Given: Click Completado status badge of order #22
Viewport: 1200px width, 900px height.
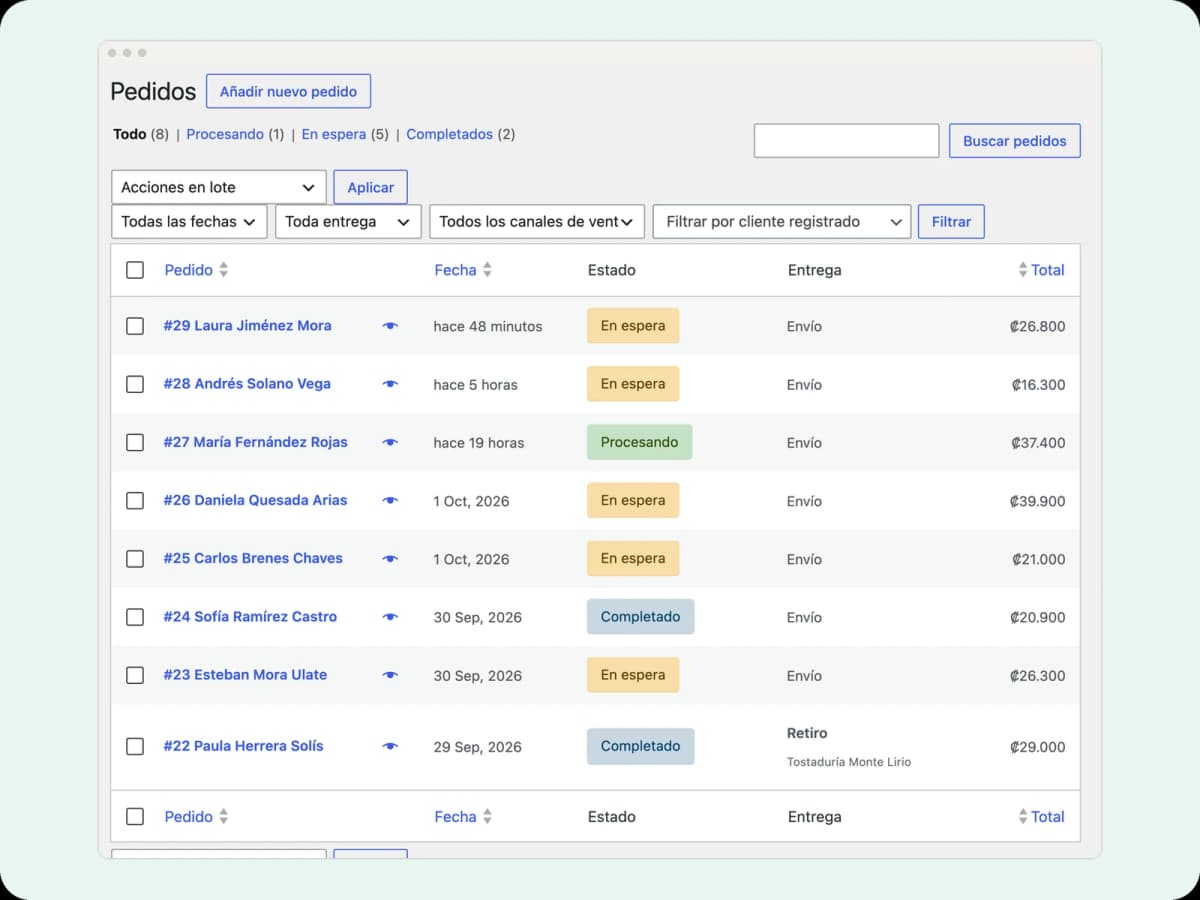Looking at the screenshot, I should tap(640, 746).
